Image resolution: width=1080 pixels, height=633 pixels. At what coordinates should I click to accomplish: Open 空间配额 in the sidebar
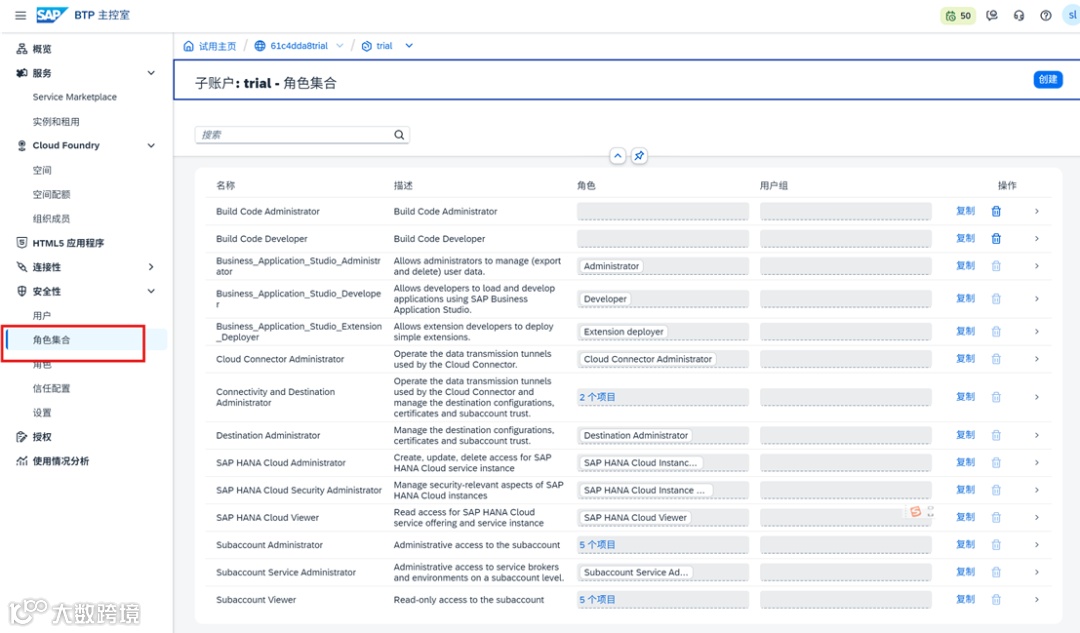(51, 194)
